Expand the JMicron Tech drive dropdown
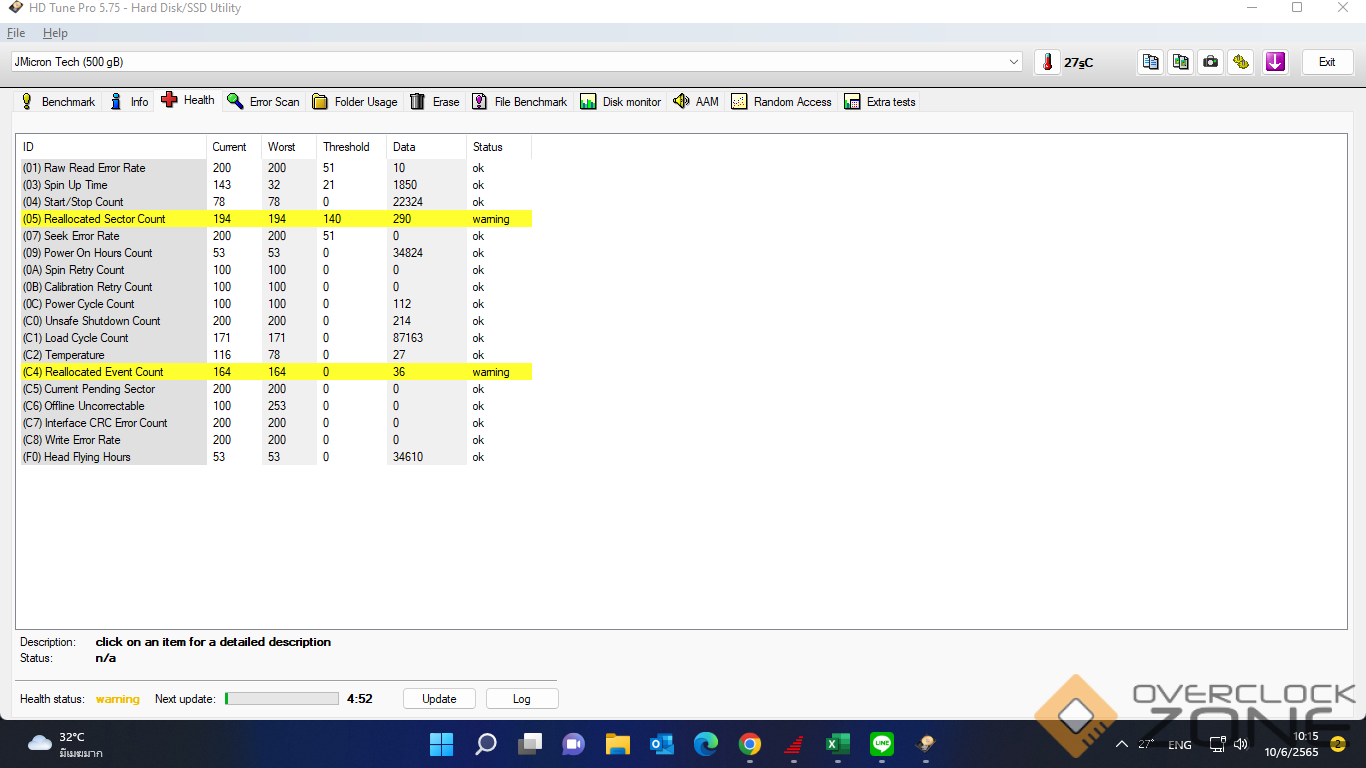 click(1014, 62)
